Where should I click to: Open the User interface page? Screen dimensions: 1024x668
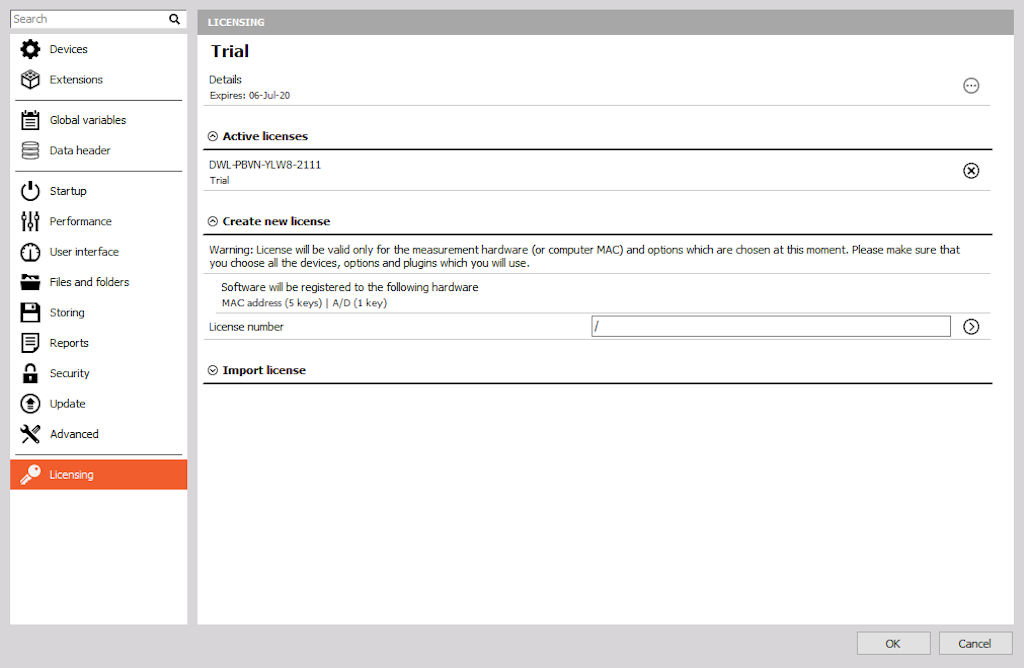tap(84, 251)
